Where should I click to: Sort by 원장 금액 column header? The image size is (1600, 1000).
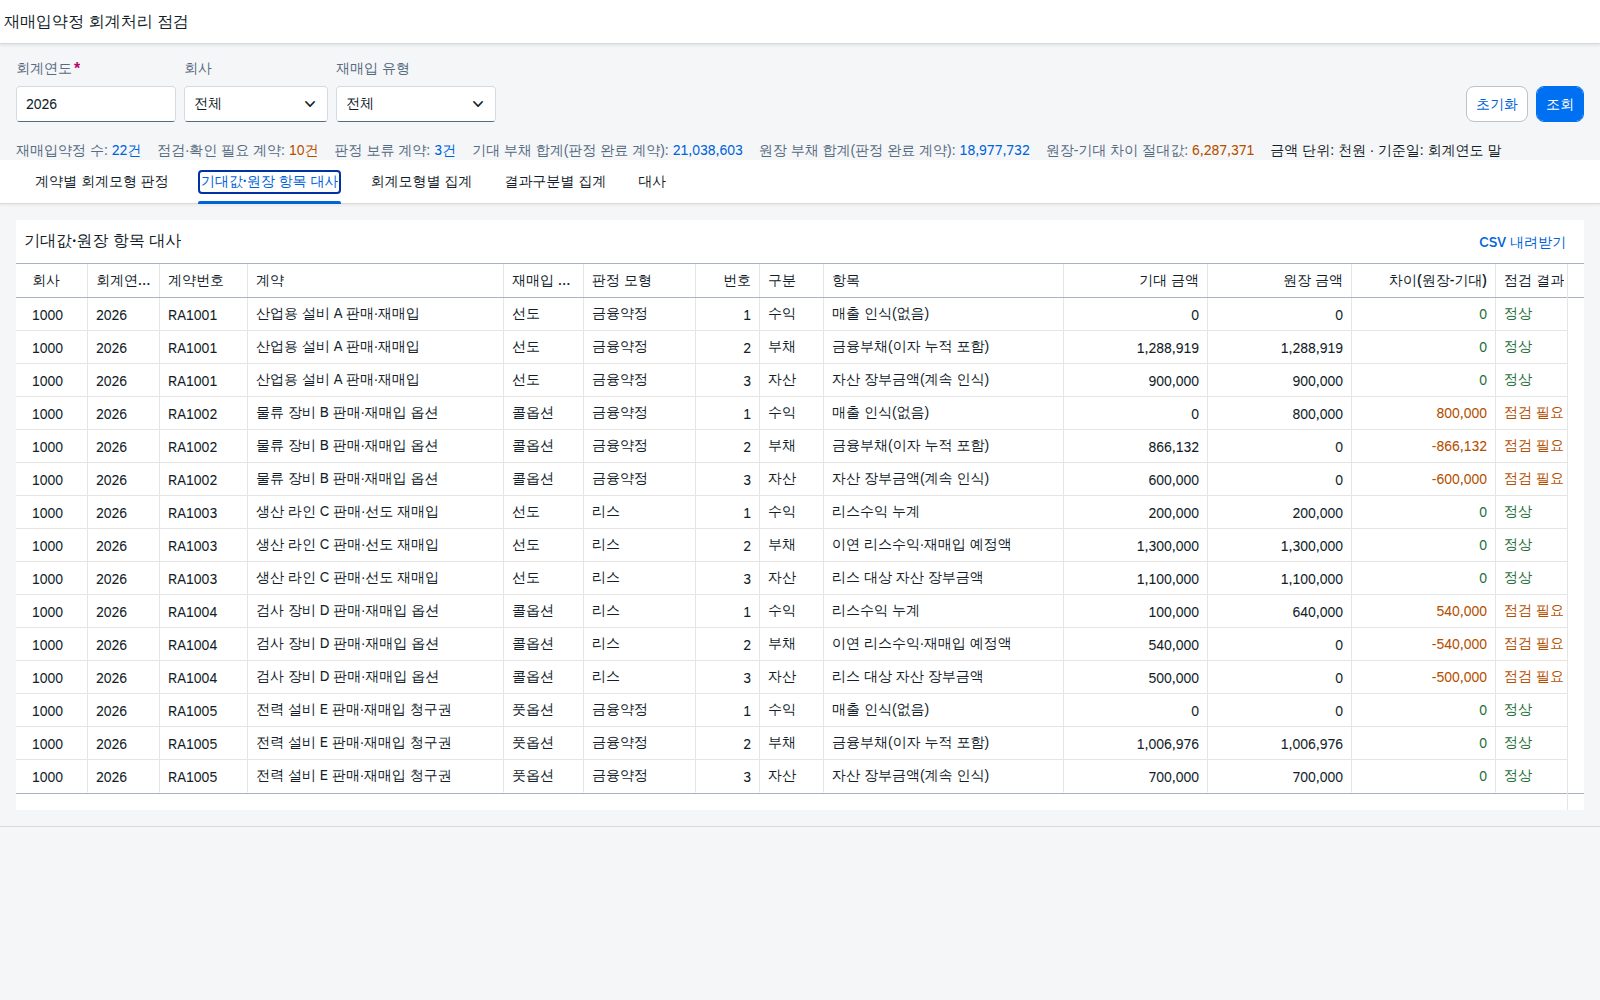pyautogui.click(x=1280, y=281)
